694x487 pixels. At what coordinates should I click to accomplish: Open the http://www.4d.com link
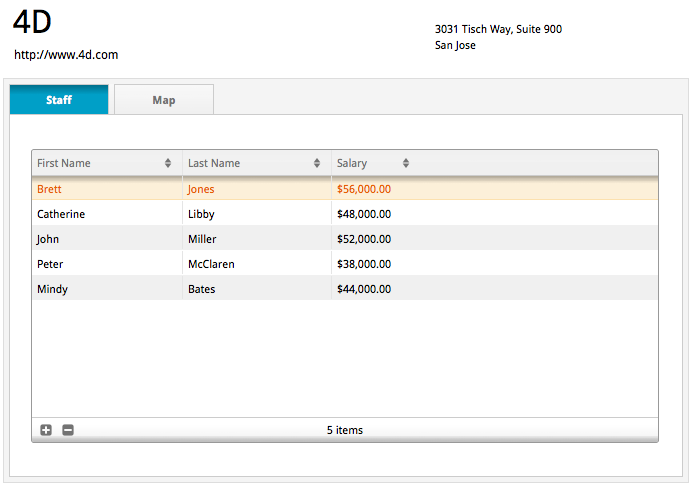(x=66, y=55)
